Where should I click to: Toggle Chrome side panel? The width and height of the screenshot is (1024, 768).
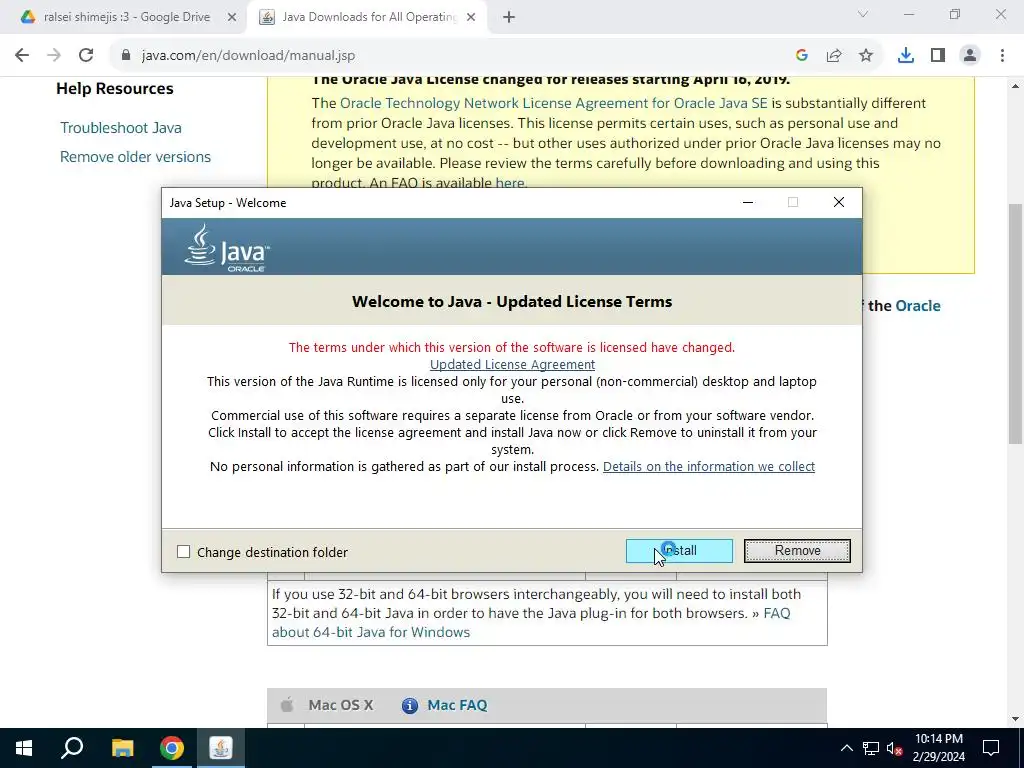pyautogui.click(x=938, y=56)
